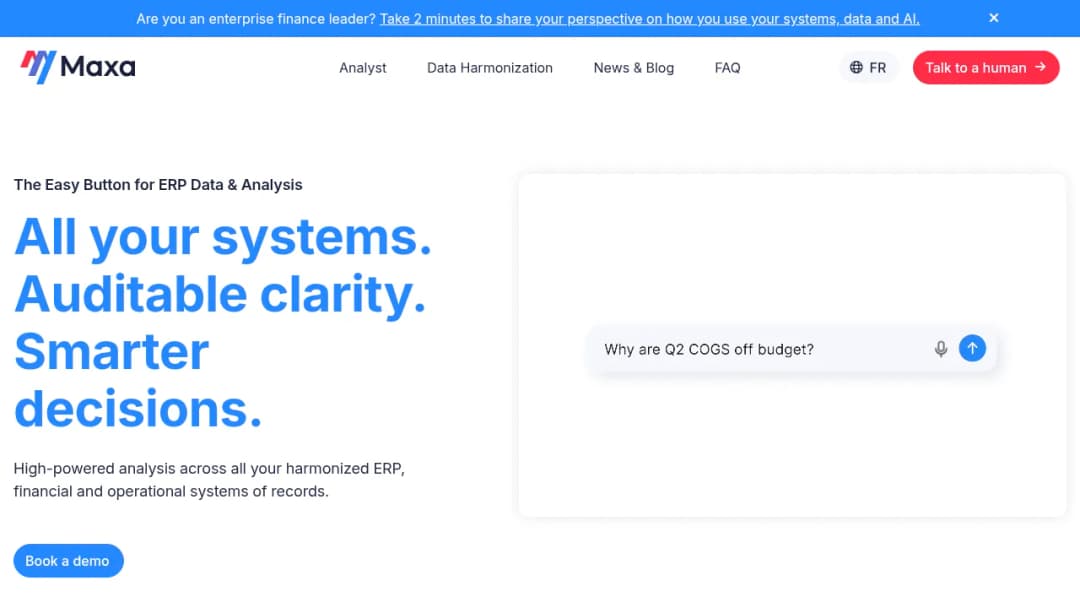Viewport: 1080px width, 608px height.
Task: Open the enterprise finance survey link
Action: point(650,19)
